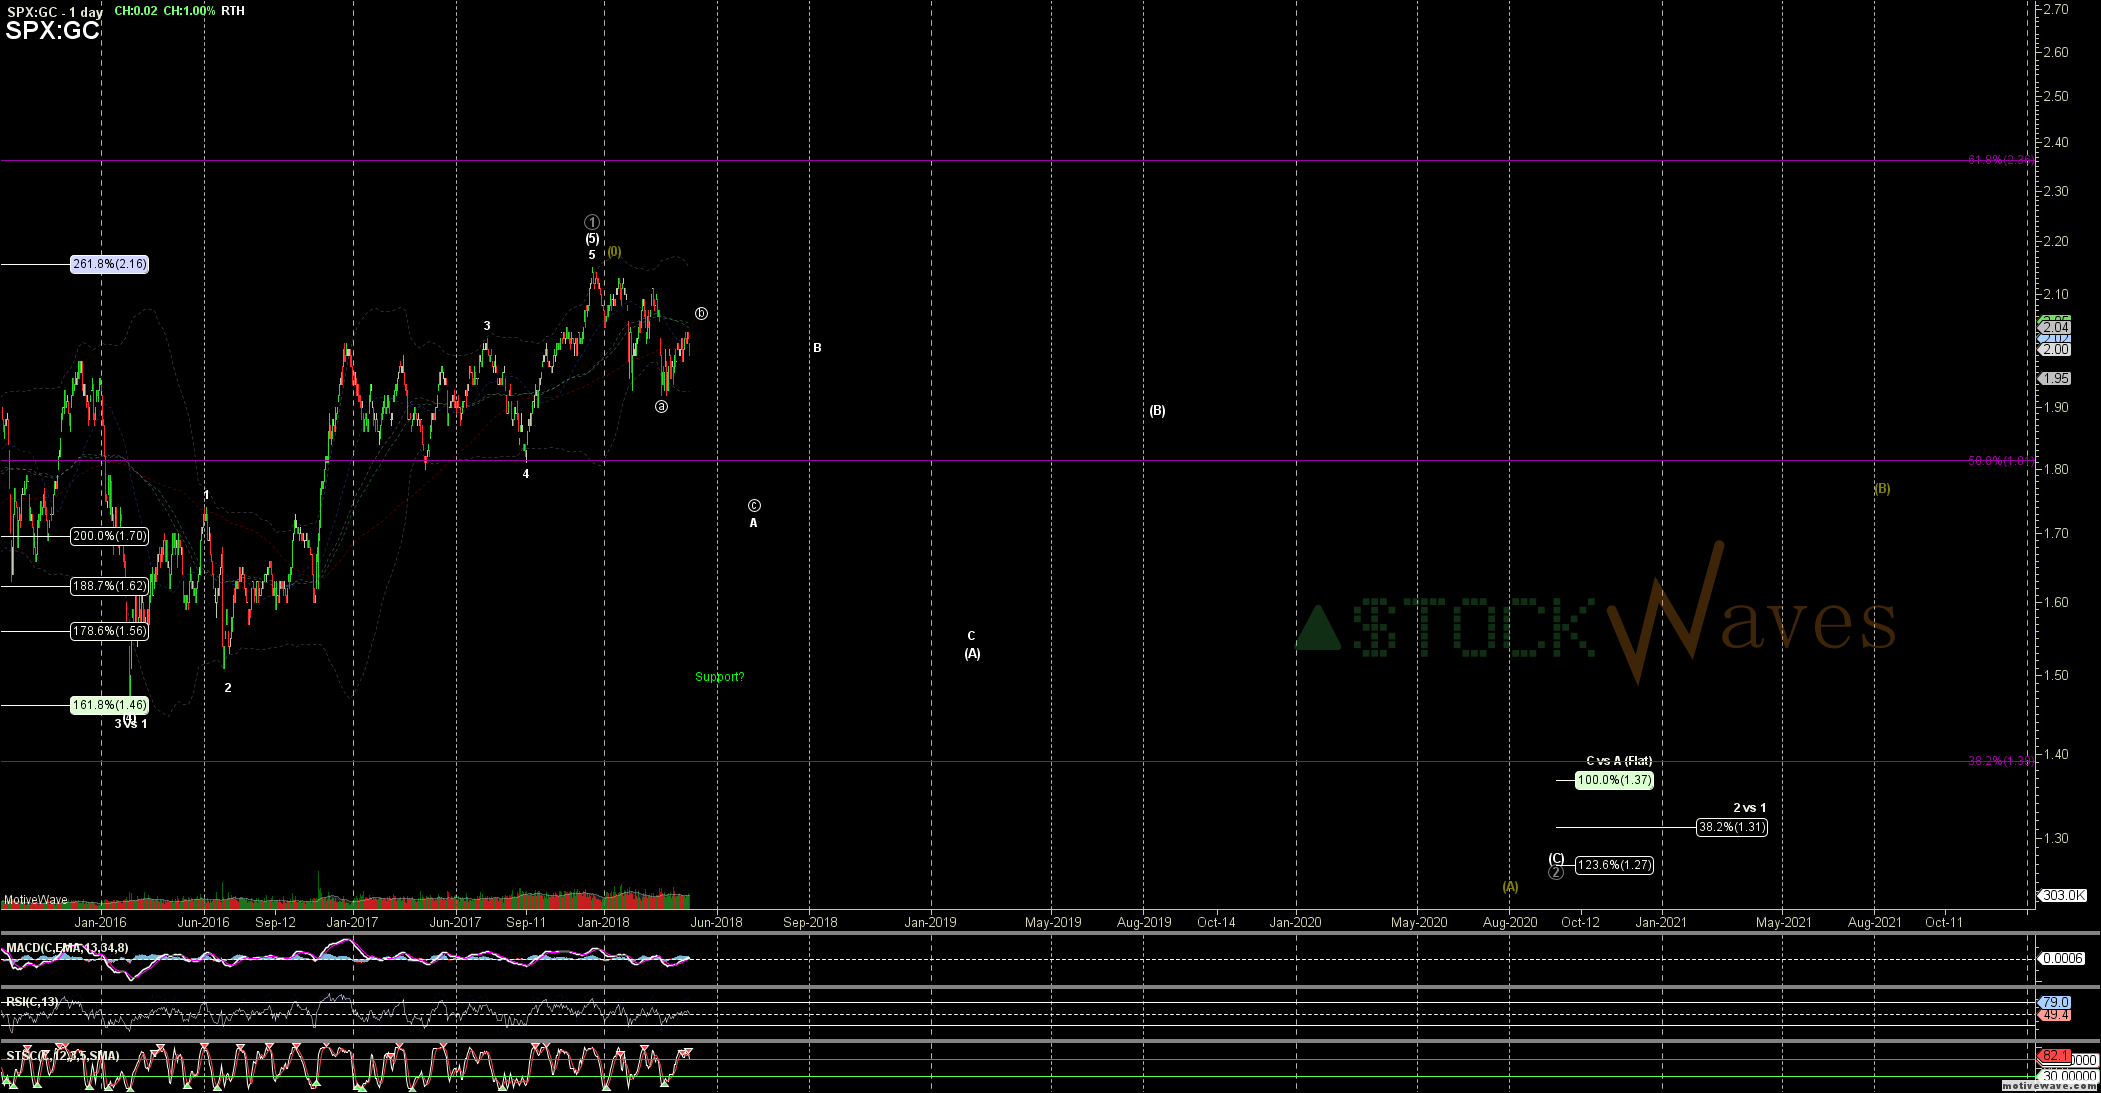Image resolution: width=2101 pixels, height=1093 pixels.
Task: Select the circled c wave label
Action: pos(754,506)
